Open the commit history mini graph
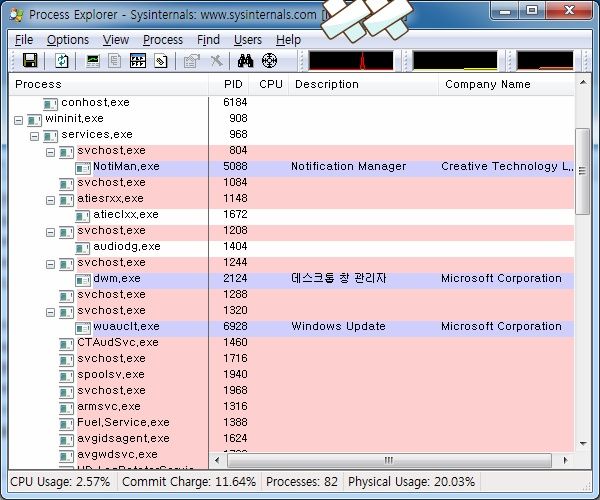This screenshot has width=600, height=500. tap(455, 61)
